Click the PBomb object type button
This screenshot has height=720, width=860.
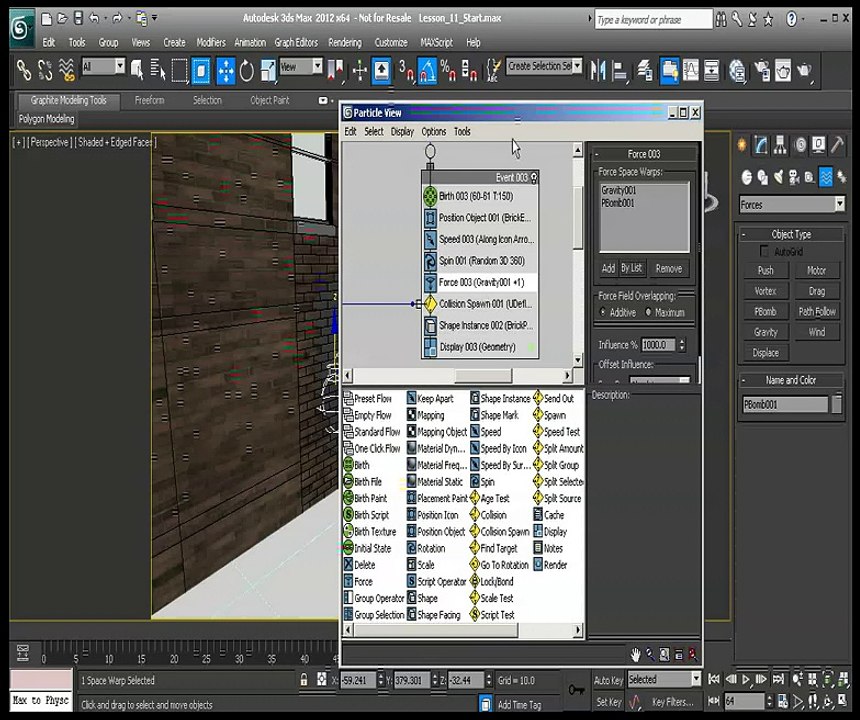[766, 311]
